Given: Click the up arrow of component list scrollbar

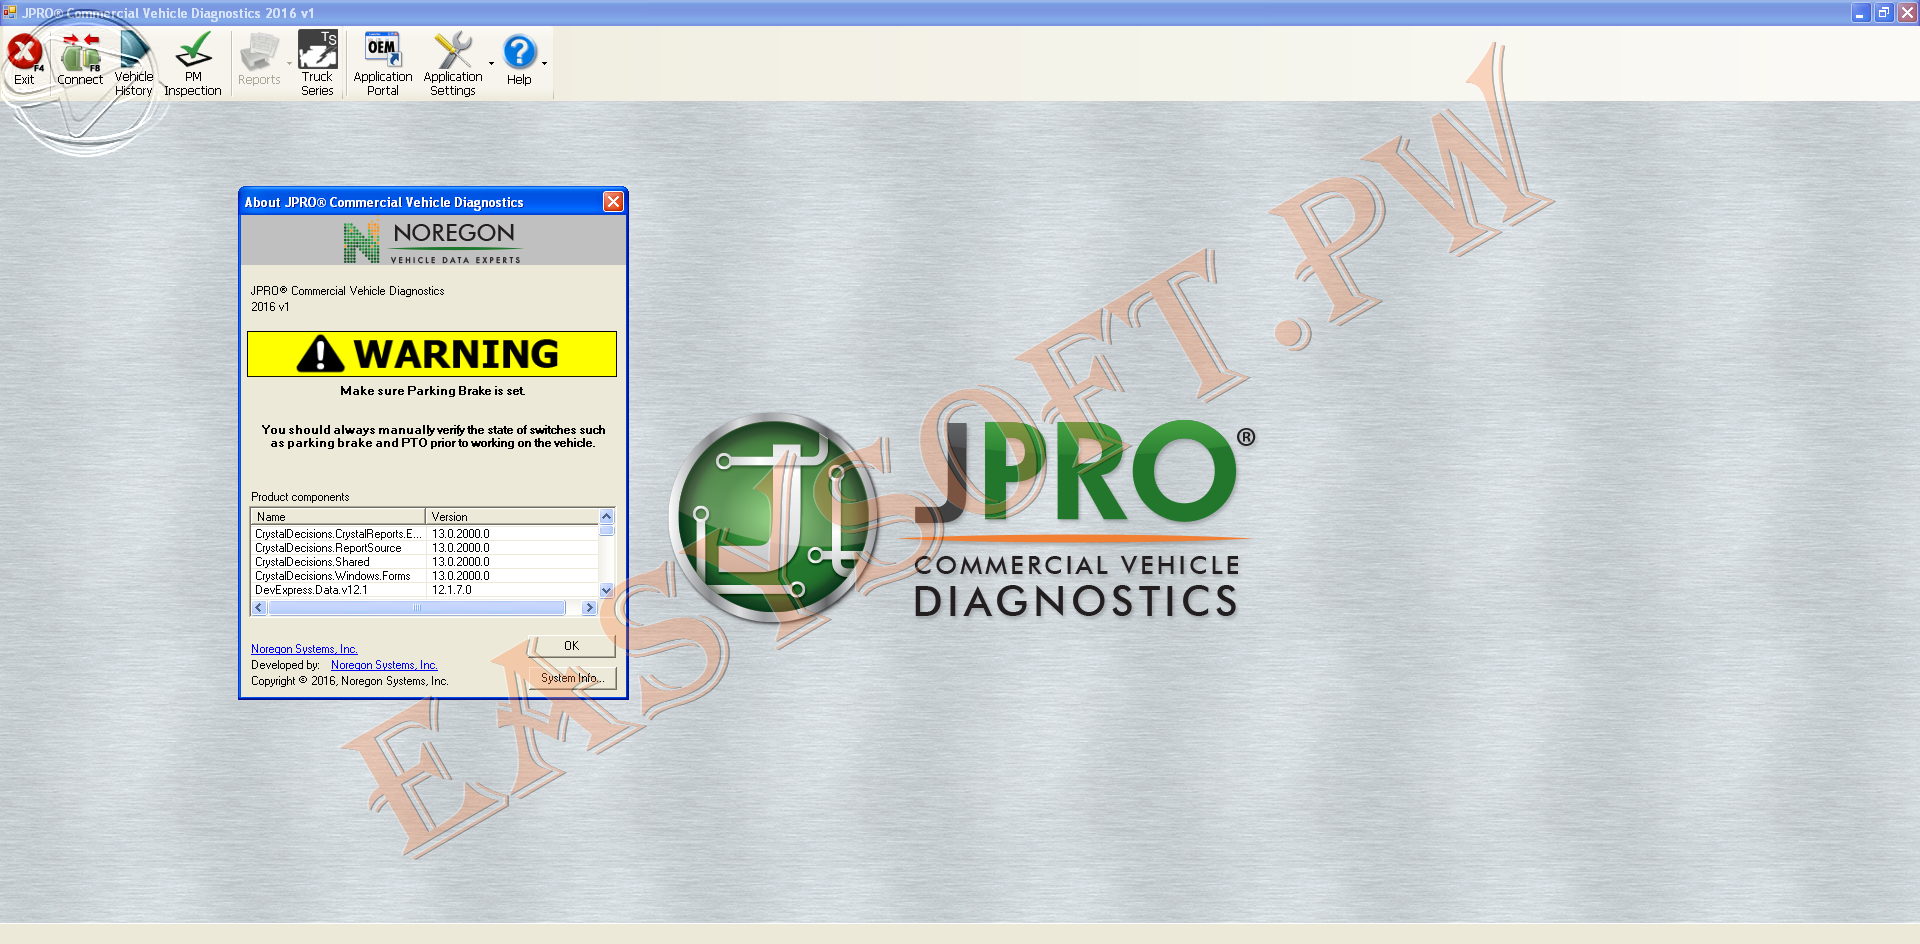Looking at the screenshot, I should tap(606, 517).
